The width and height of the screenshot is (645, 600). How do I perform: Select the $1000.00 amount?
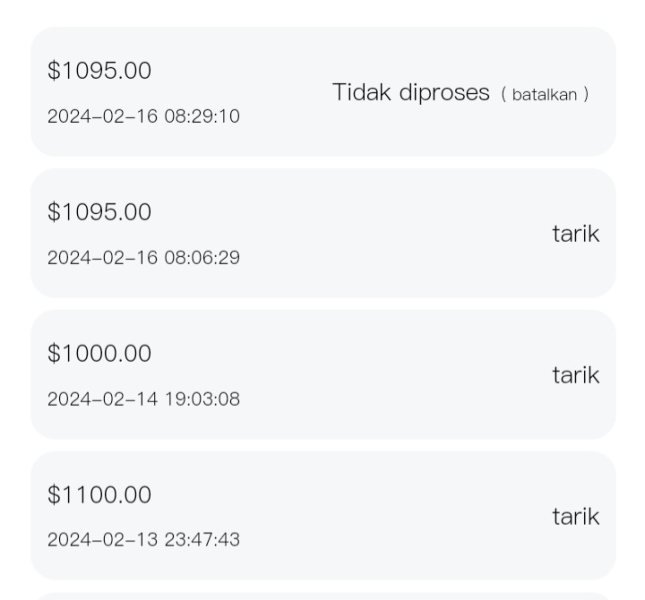point(99,353)
